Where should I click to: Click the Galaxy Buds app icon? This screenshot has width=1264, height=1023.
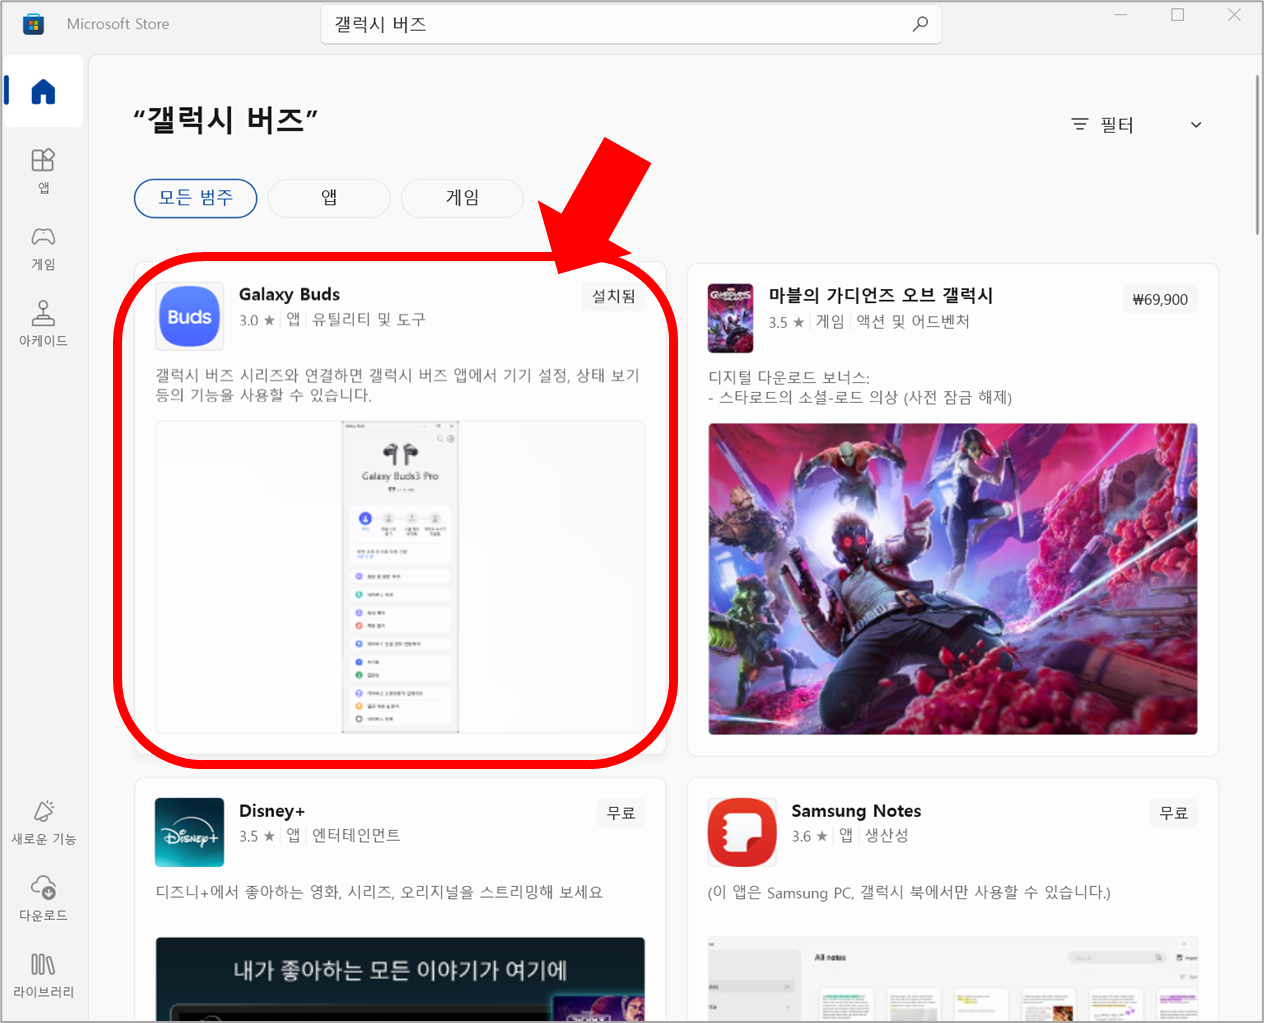190,316
